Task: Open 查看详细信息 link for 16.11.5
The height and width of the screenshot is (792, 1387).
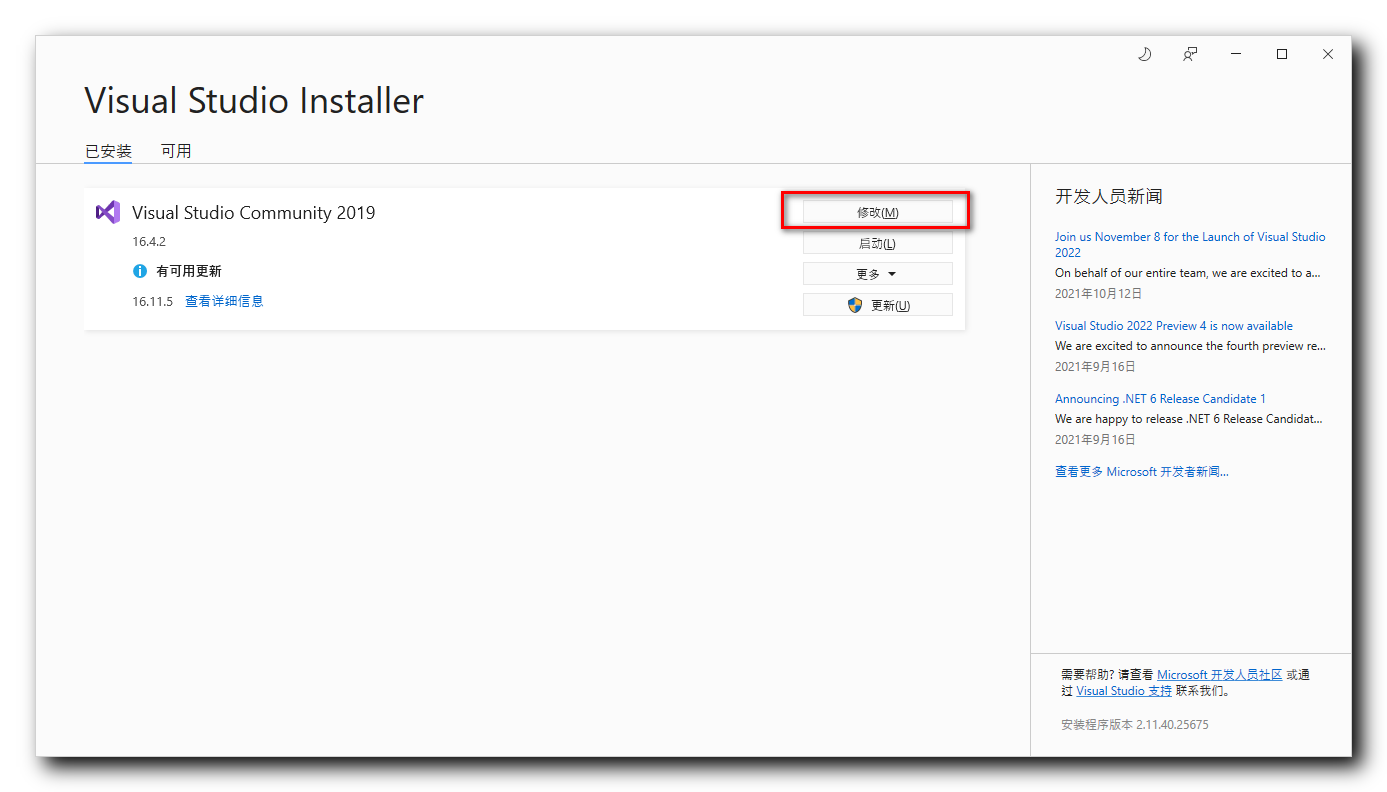Action: click(224, 301)
